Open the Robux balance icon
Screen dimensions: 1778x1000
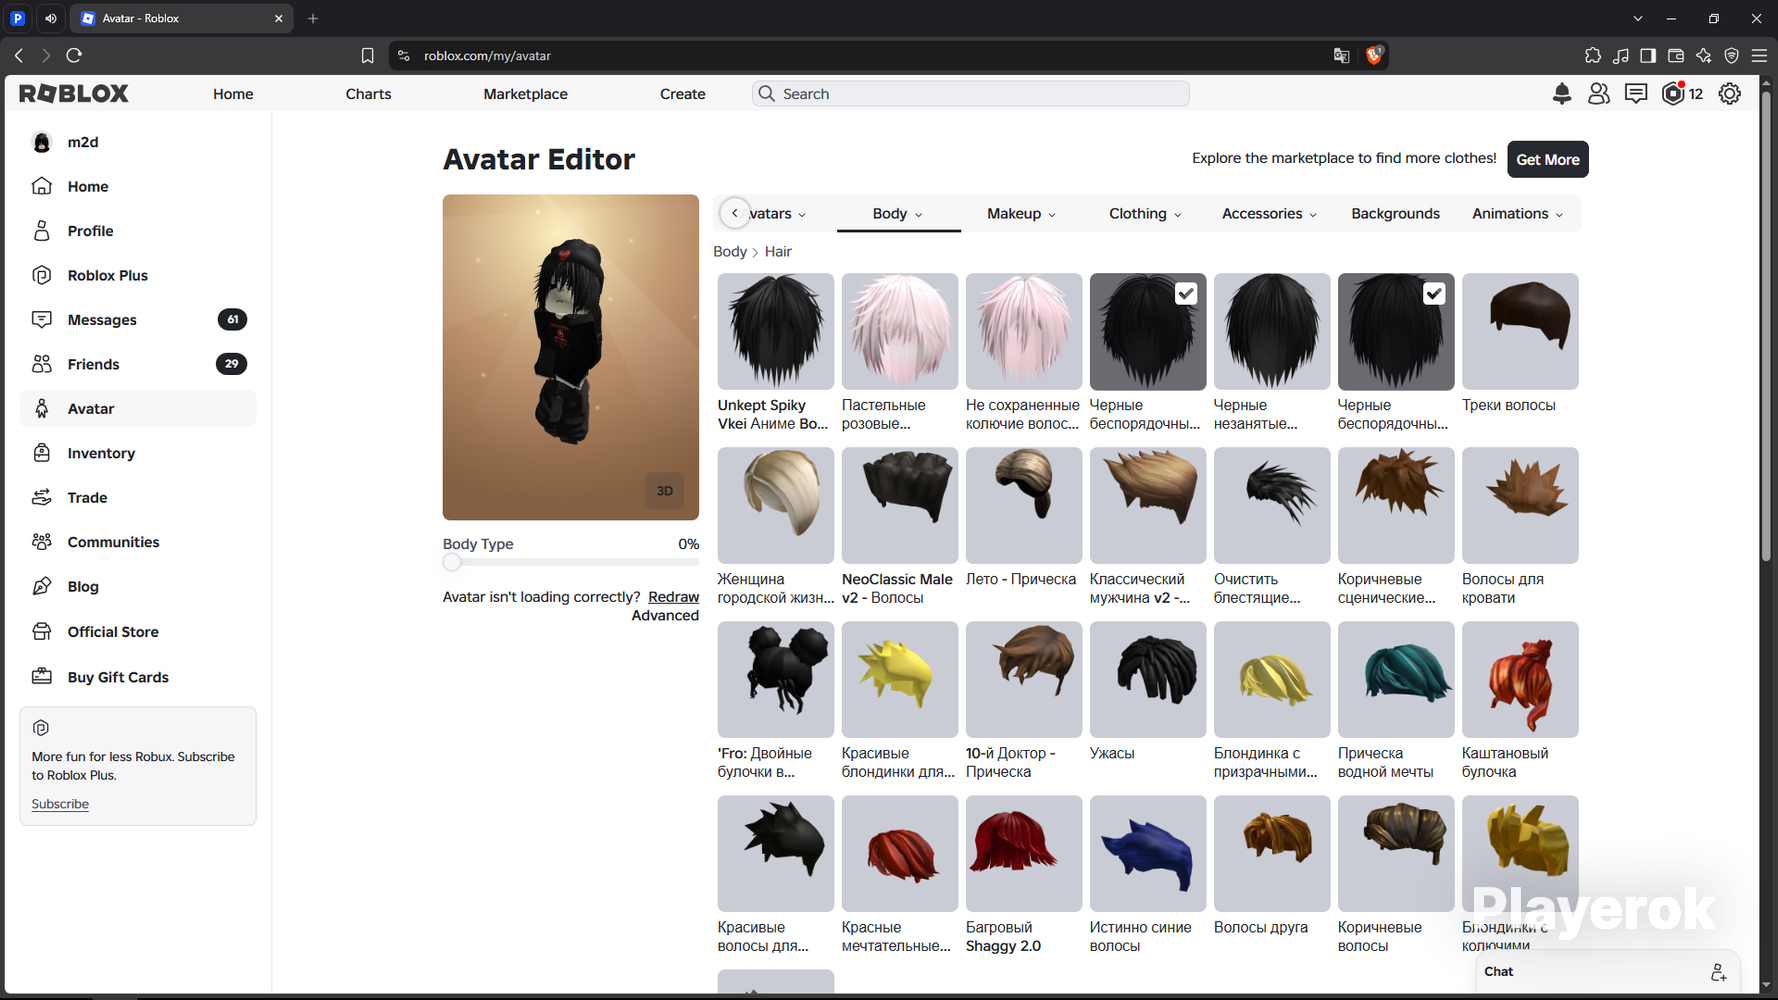tap(1673, 94)
